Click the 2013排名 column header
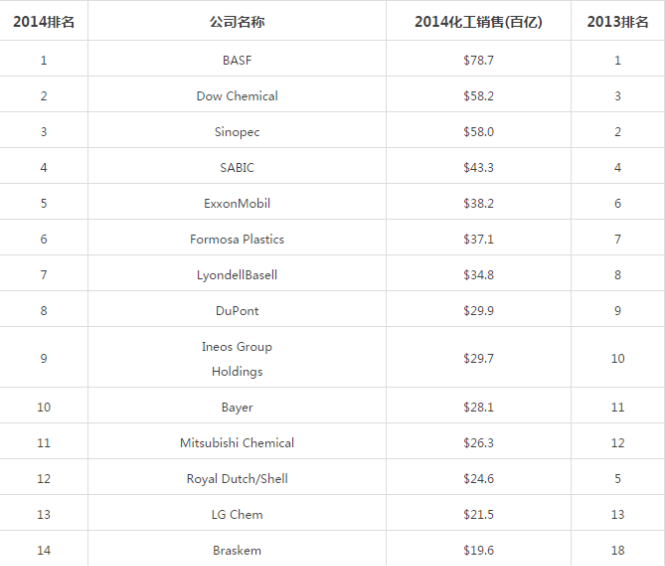The width and height of the screenshot is (665, 566). coord(617,22)
